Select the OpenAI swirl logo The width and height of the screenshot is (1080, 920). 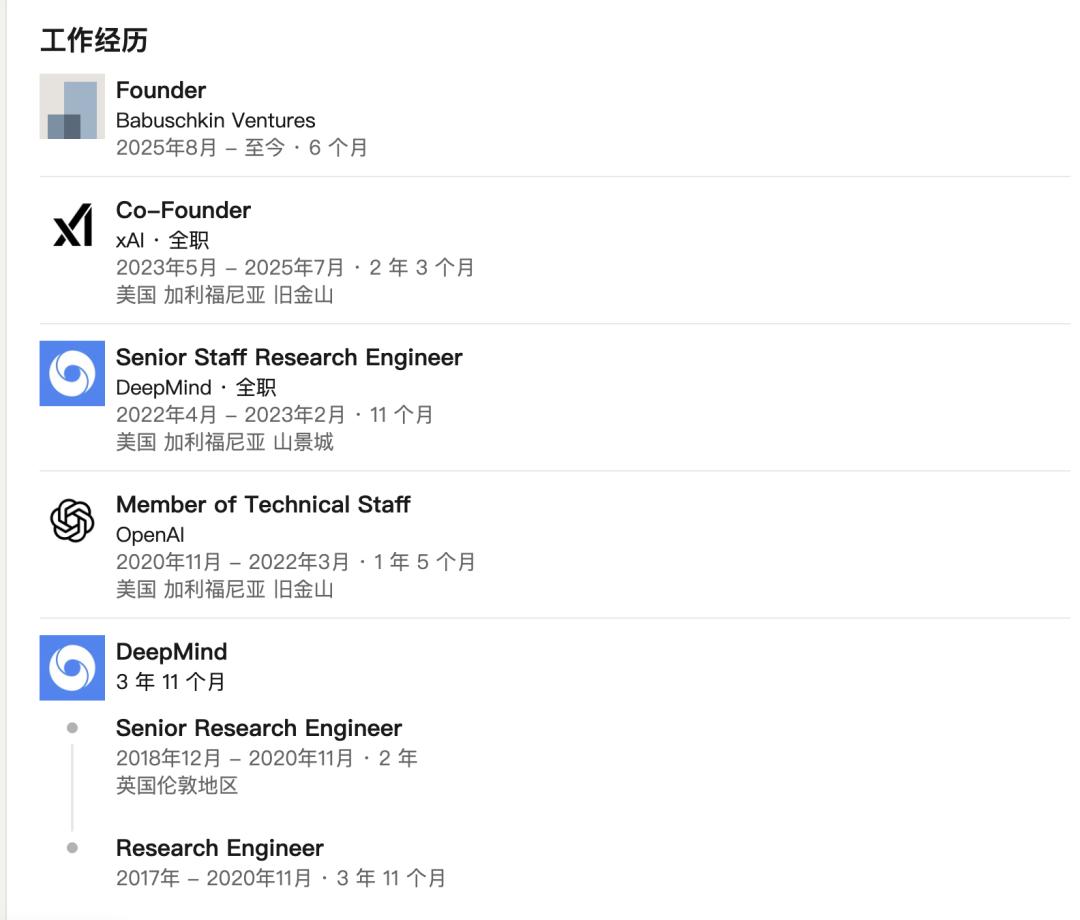coord(72,520)
